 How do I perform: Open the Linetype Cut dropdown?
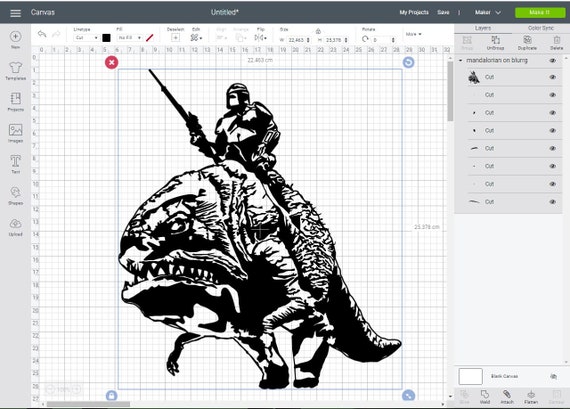tap(86, 38)
